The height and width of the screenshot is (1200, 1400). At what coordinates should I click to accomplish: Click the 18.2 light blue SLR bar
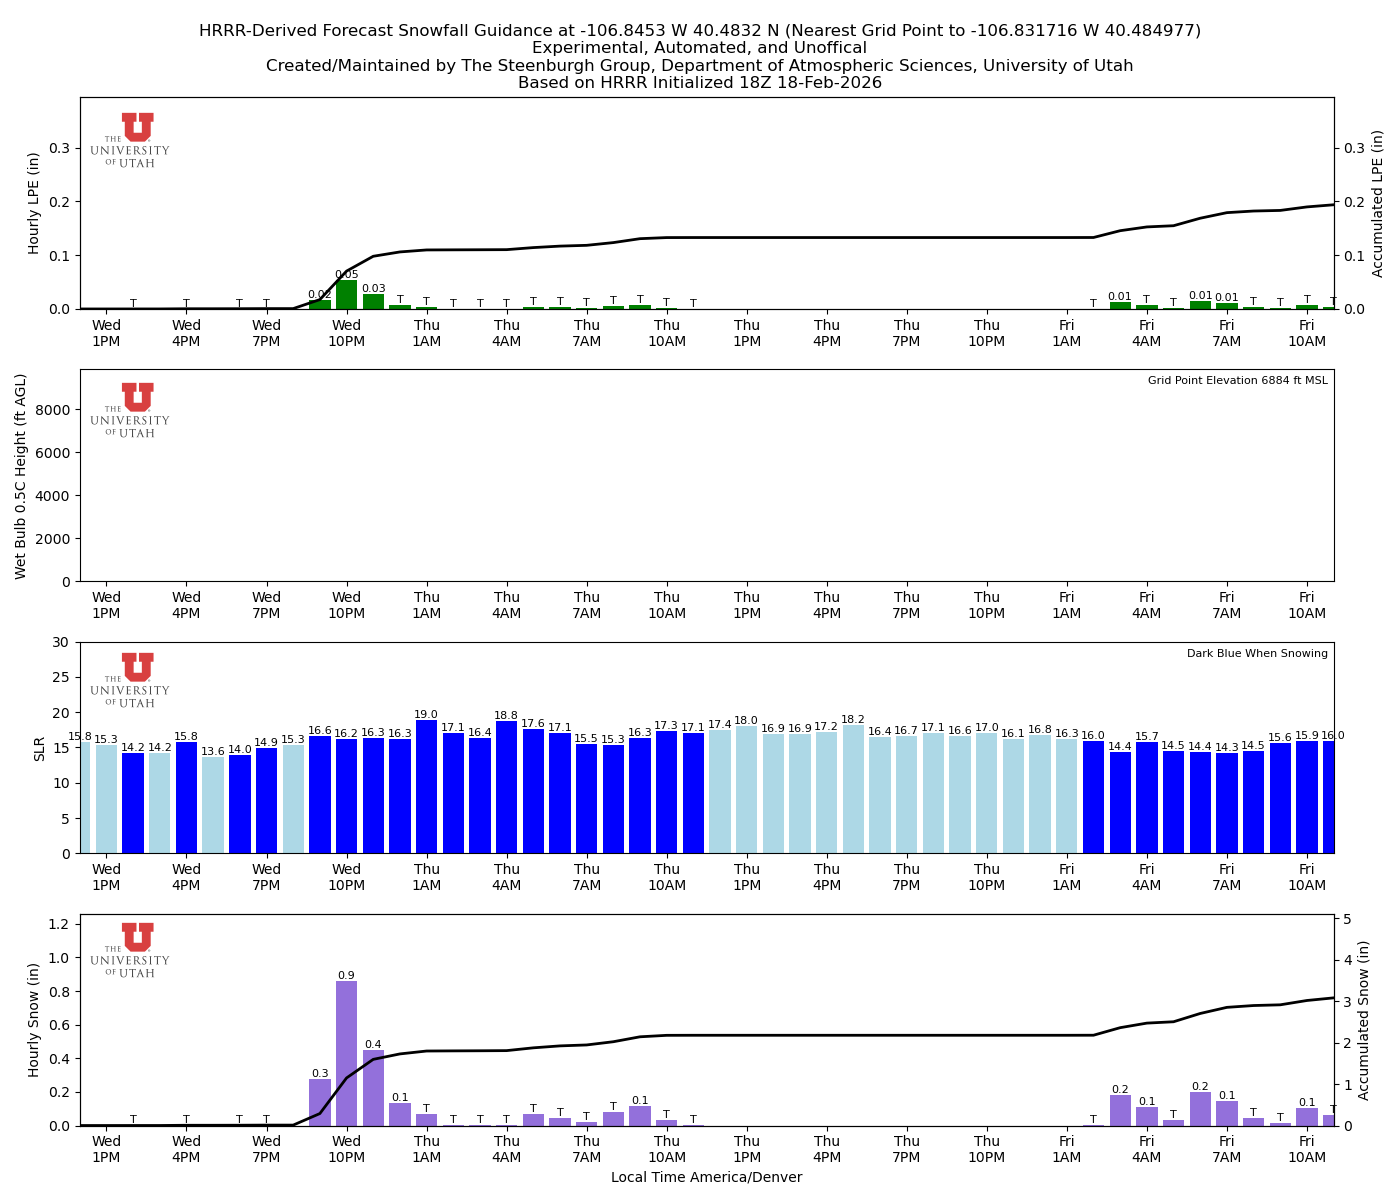click(852, 790)
